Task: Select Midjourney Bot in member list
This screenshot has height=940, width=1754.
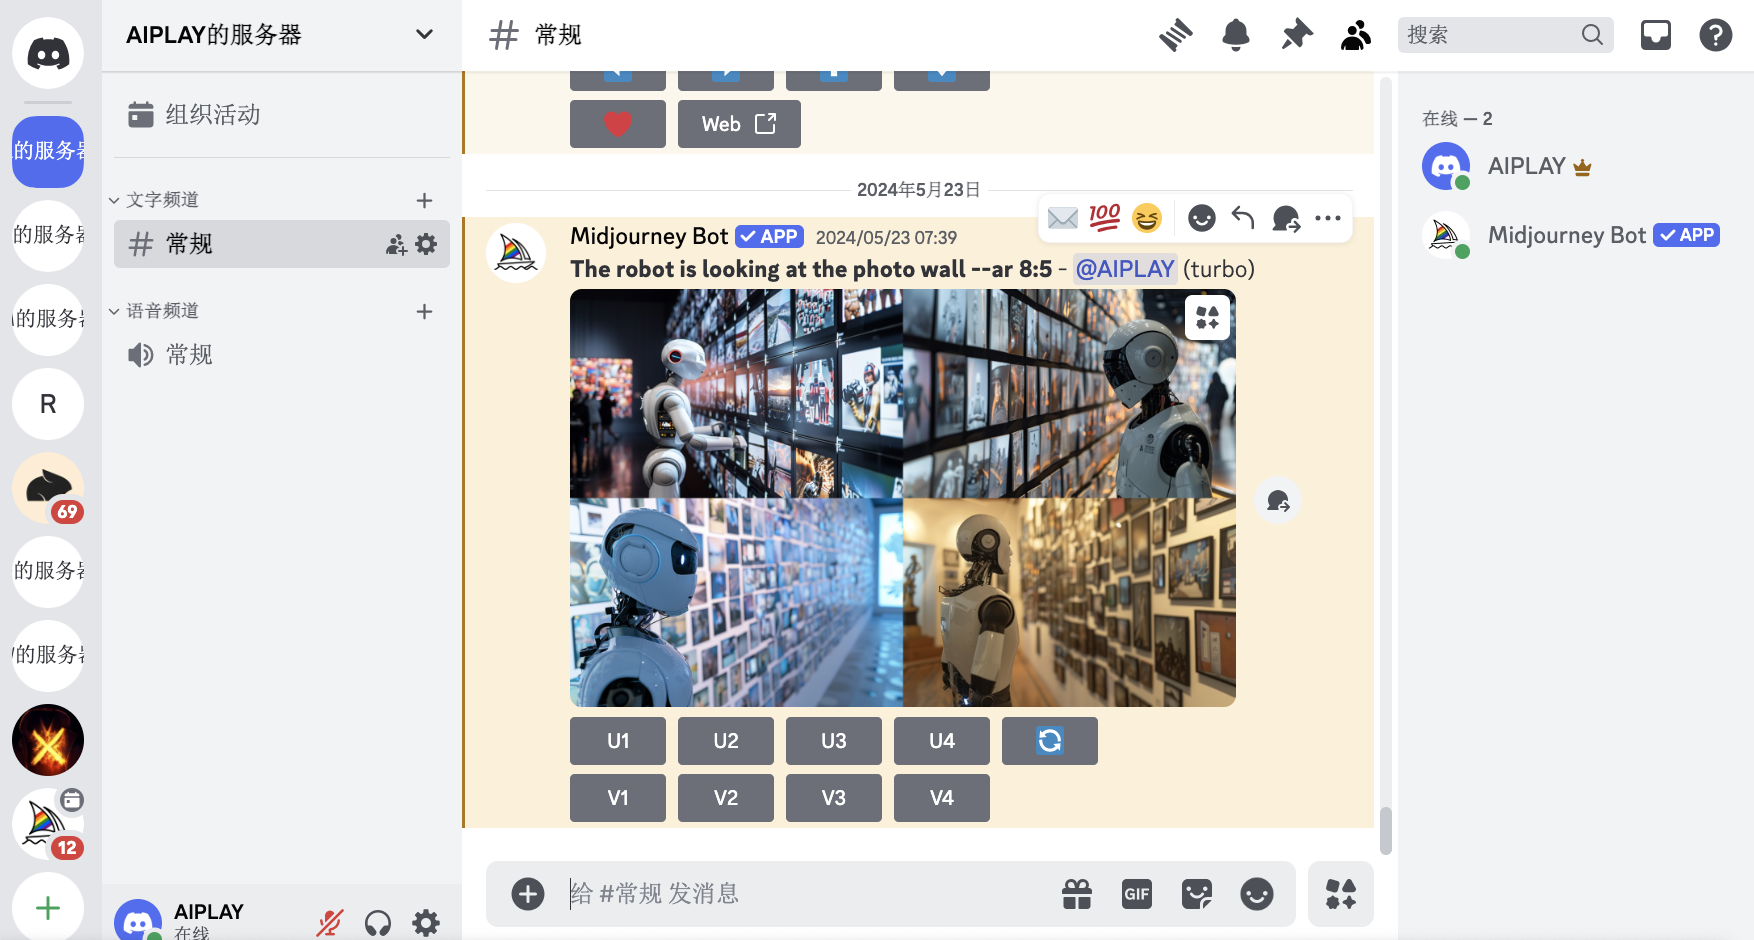Action: click(1576, 235)
